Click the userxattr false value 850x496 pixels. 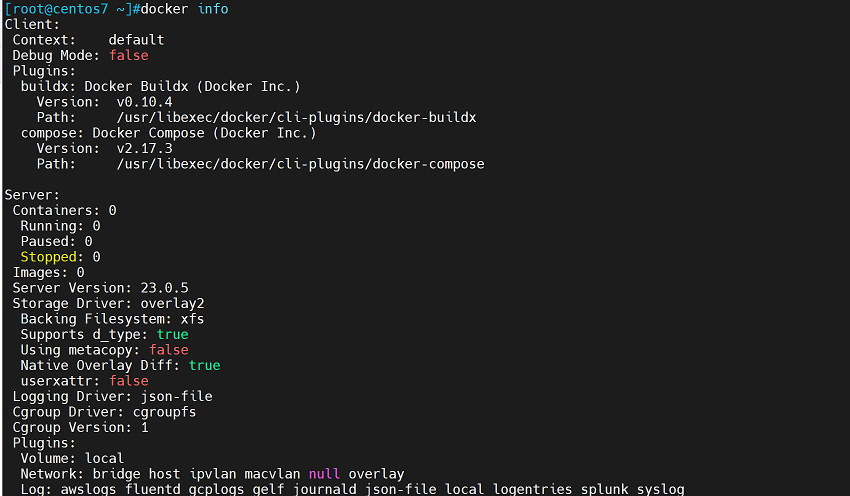[x=128, y=381]
